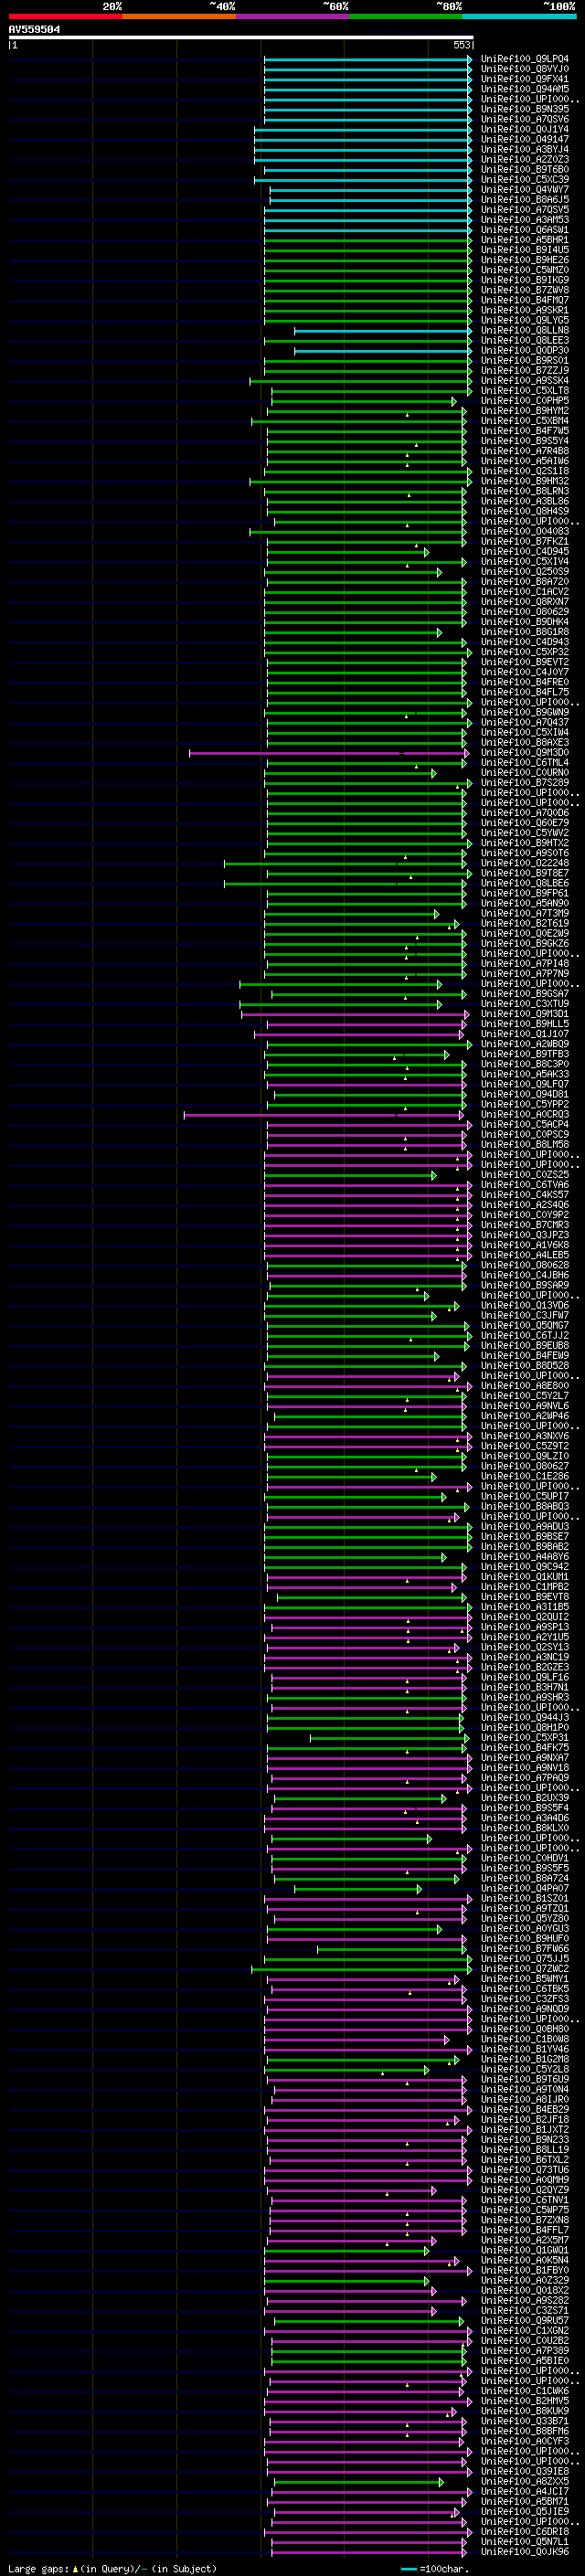
Task: Select the UniRef100_B9HLL5 entry
Action: tap(525, 1023)
